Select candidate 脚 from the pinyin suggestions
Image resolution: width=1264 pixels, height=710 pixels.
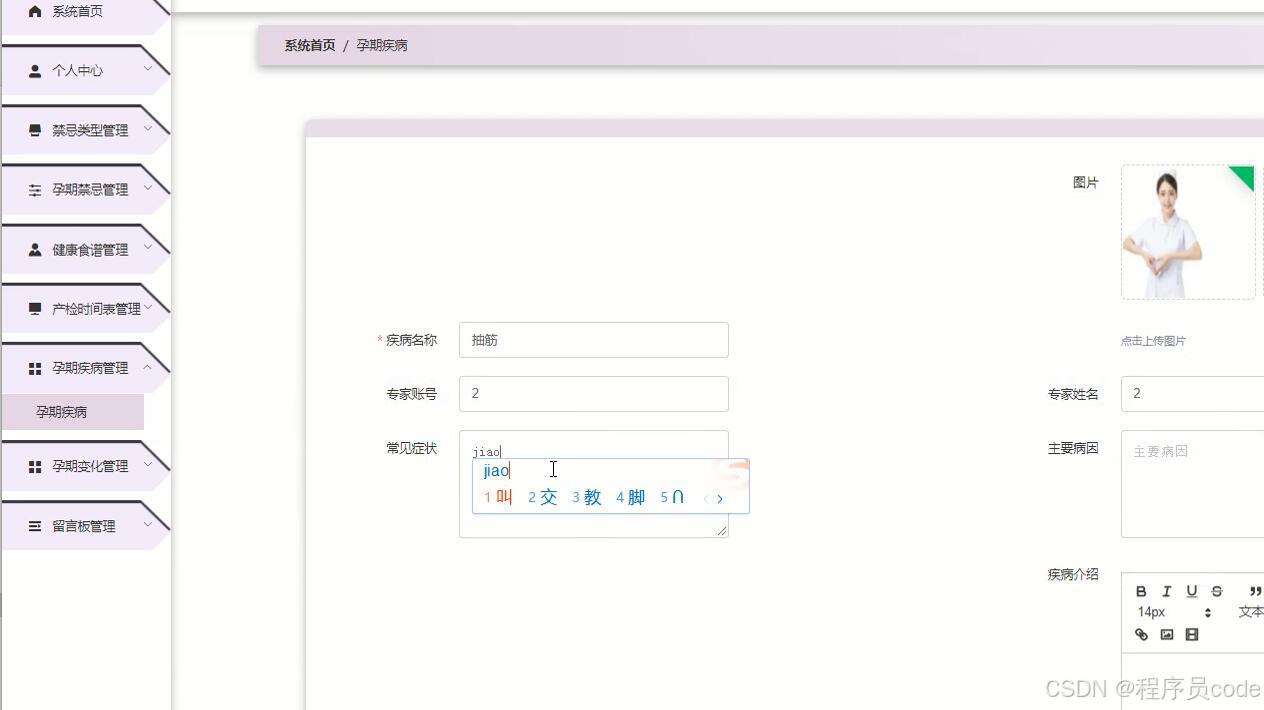(x=633, y=497)
